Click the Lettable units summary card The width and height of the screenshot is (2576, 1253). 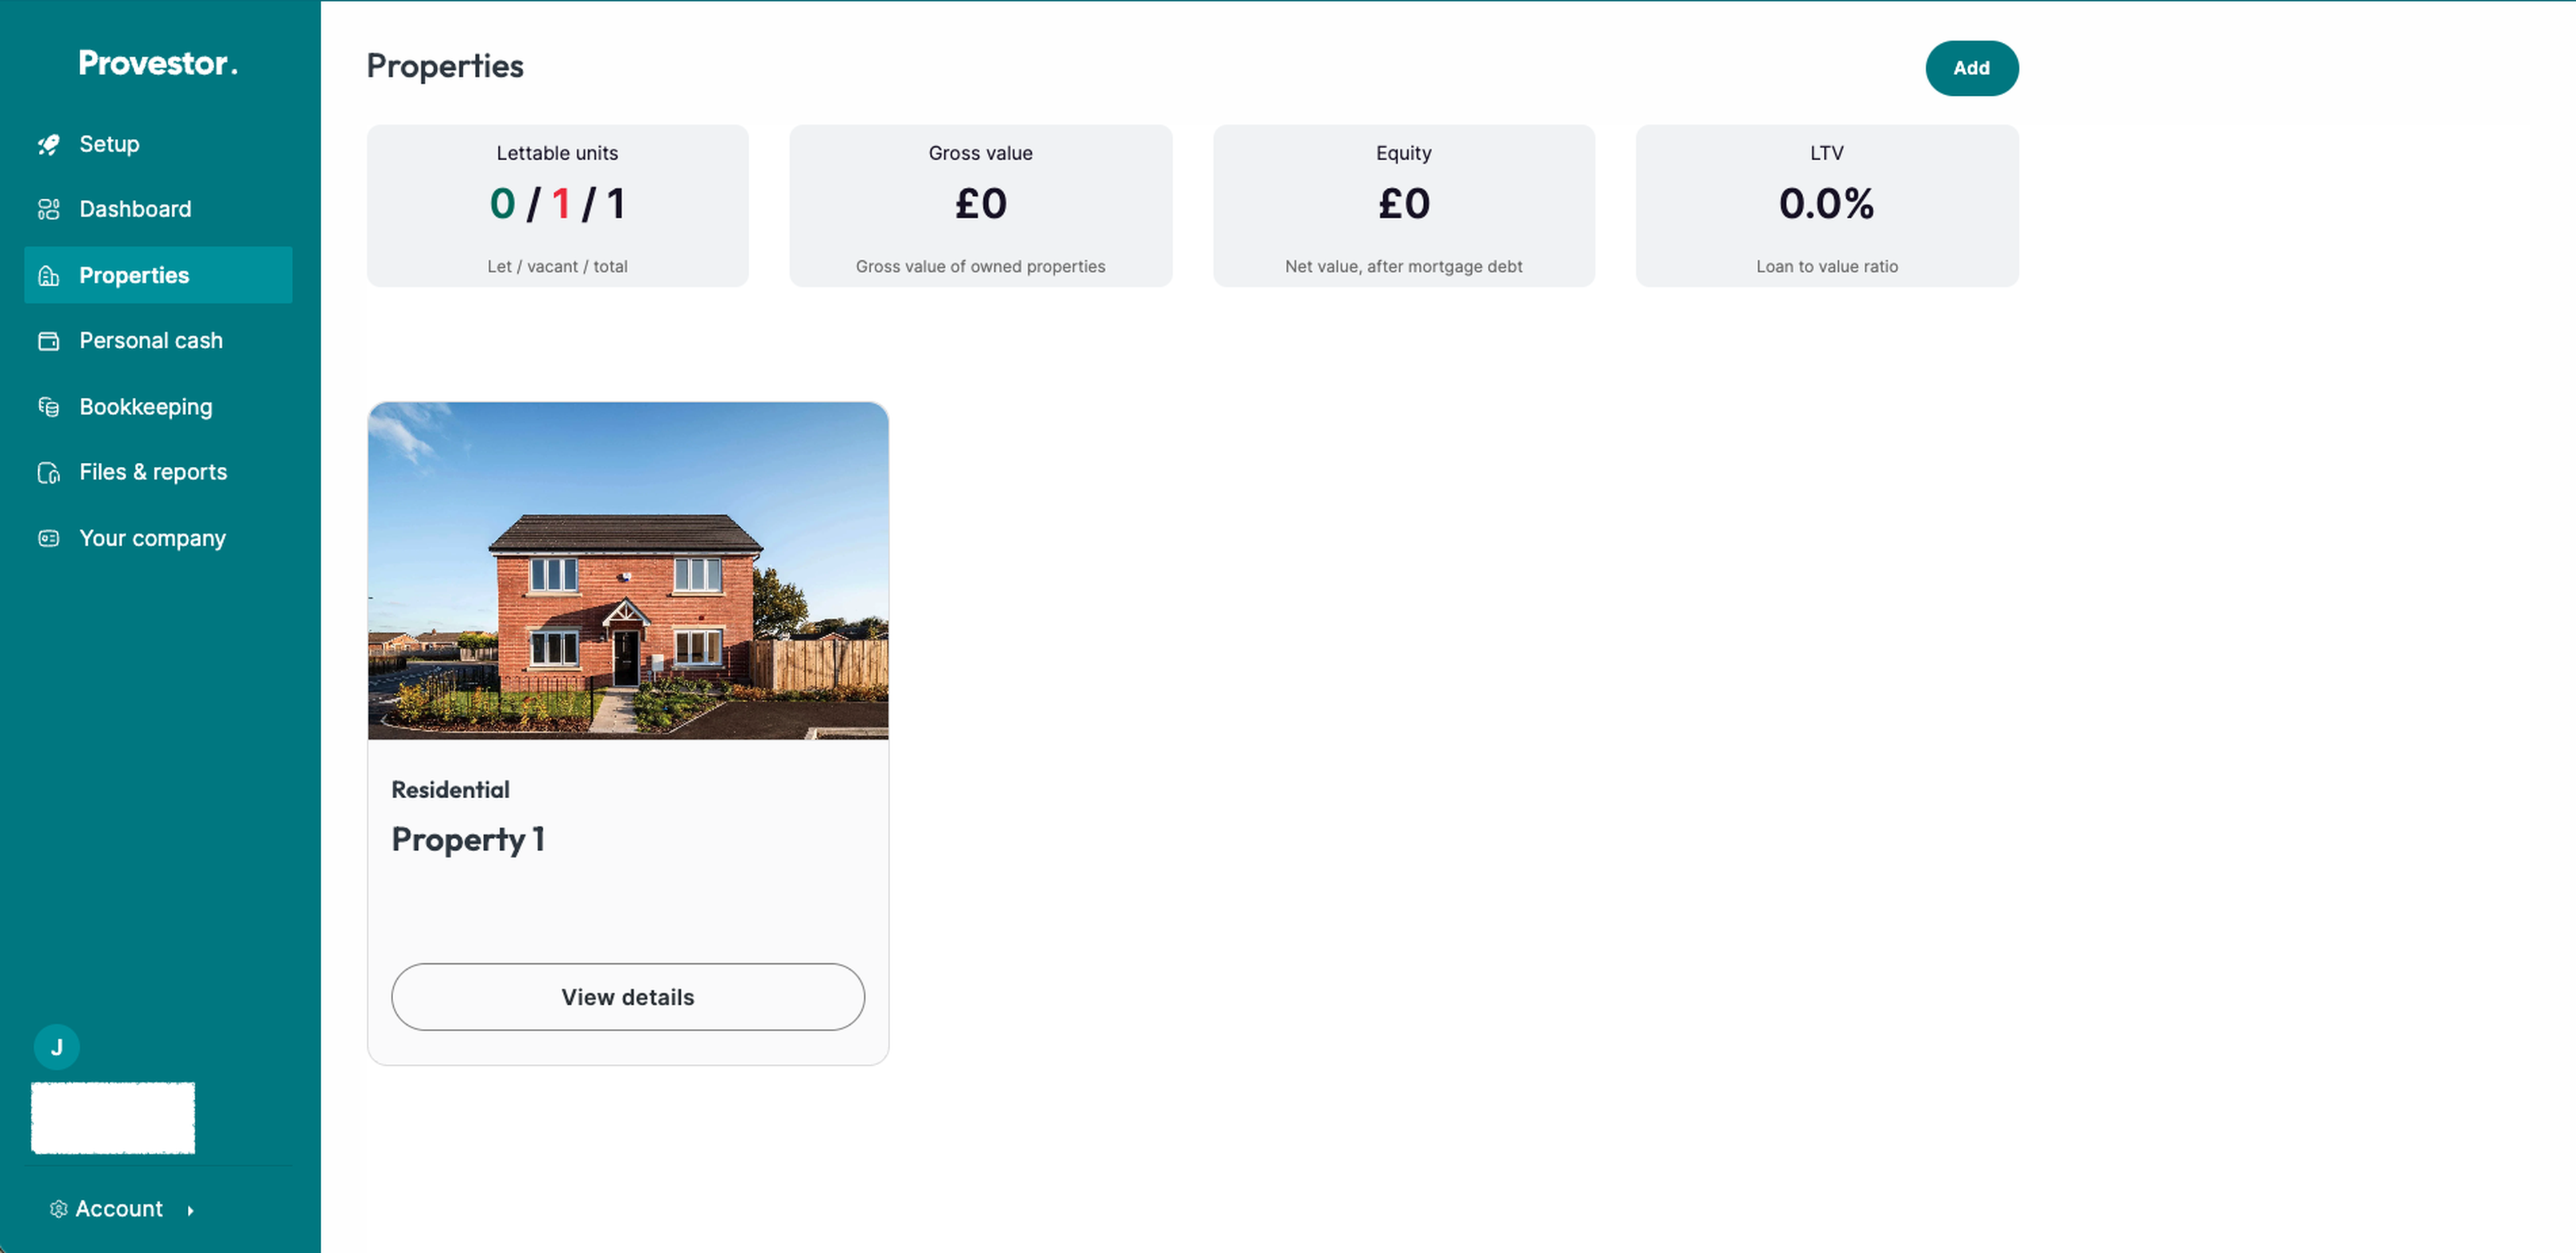click(557, 206)
